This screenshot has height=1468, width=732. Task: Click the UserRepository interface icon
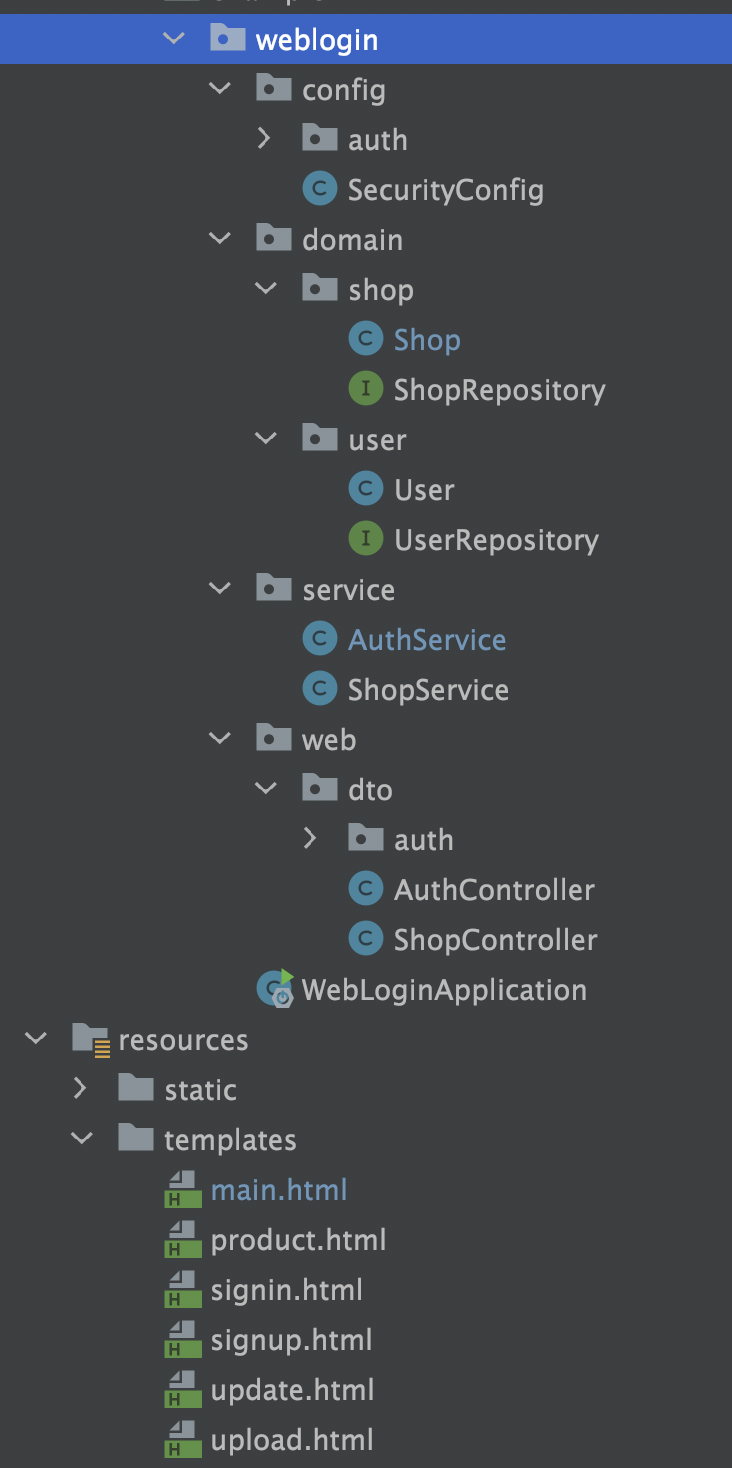pyautogui.click(x=365, y=539)
